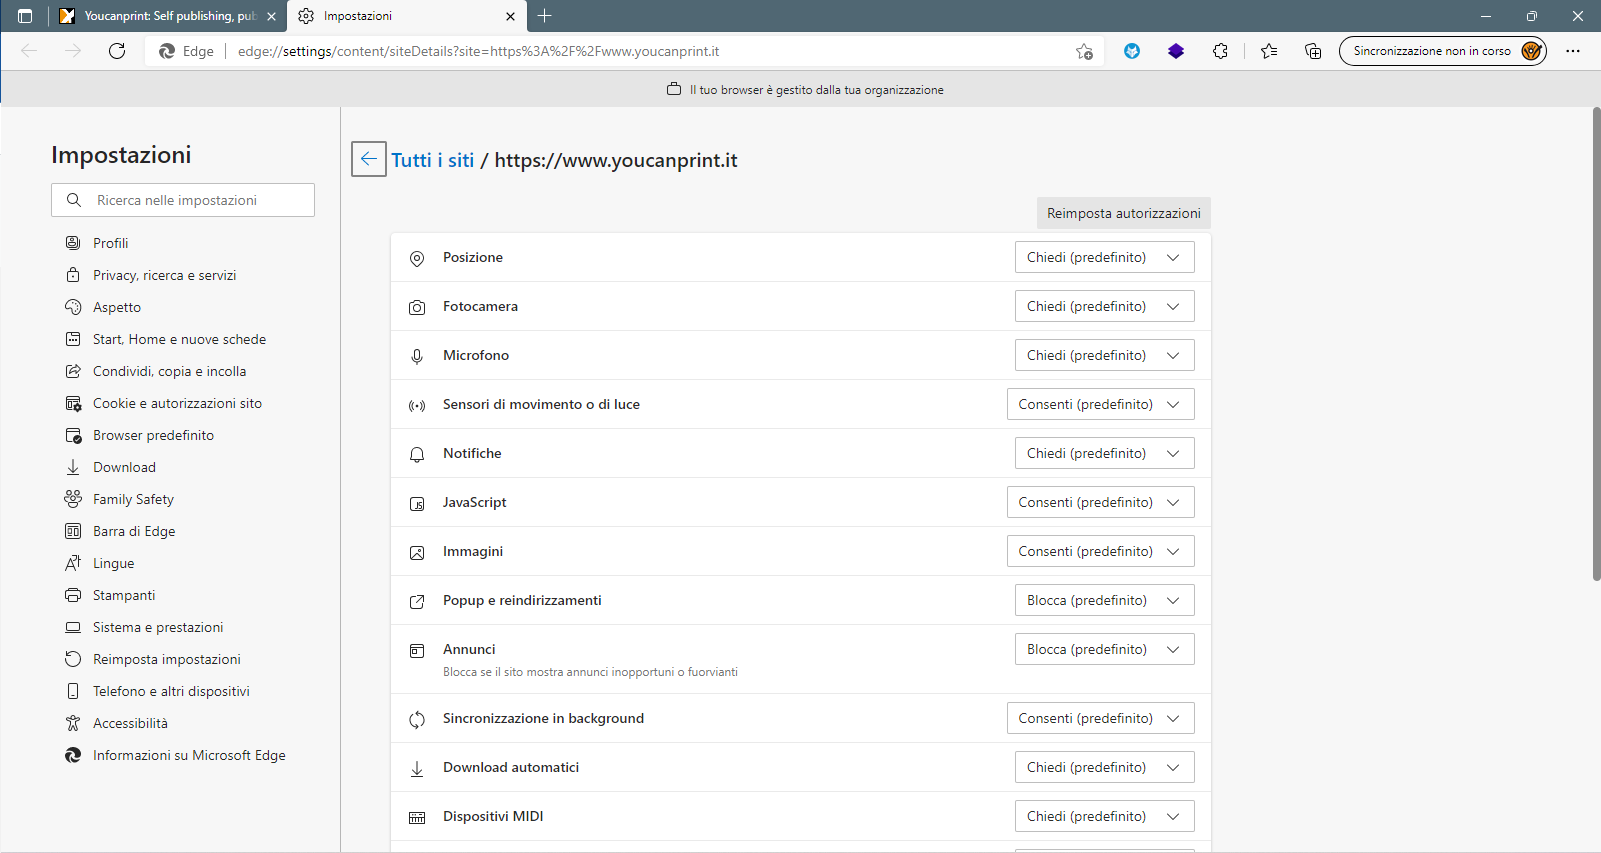Click the Reimposta autorizzazioni button

1123,213
